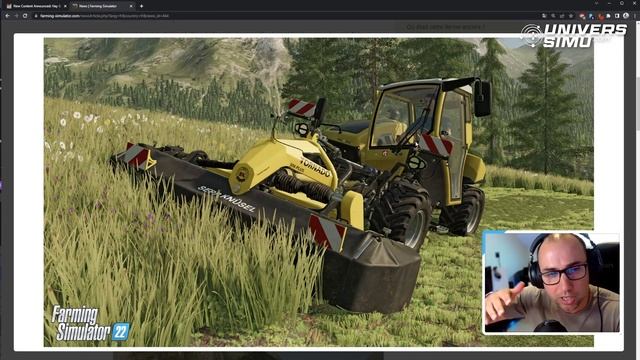Open the browser side panel icon
Viewport: 640px width, 360px height.
tap(617, 16)
